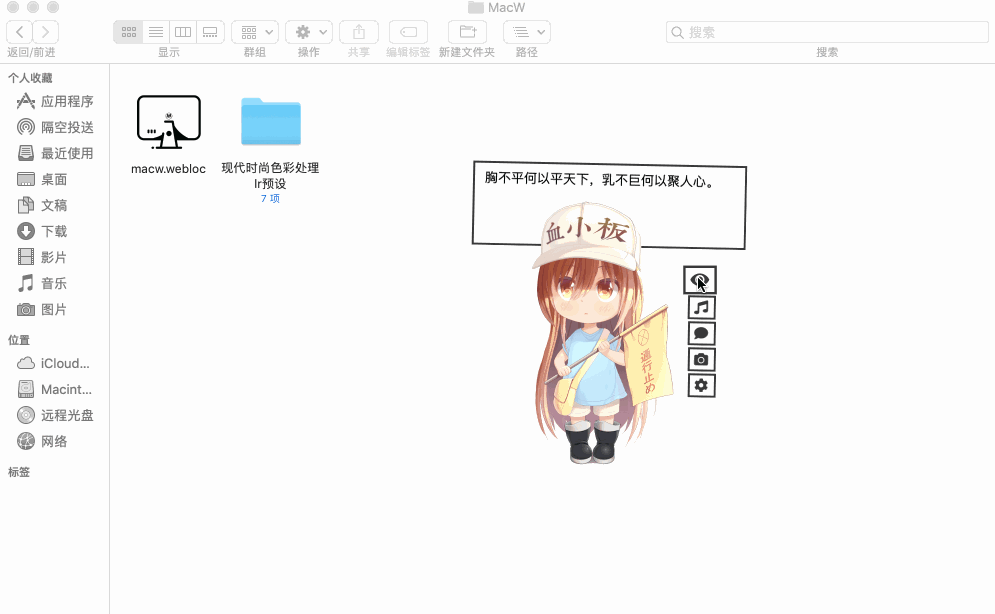Select the macw.webloc file icon
Image resolution: width=995 pixels, height=614 pixels.
[x=169, y=122]
